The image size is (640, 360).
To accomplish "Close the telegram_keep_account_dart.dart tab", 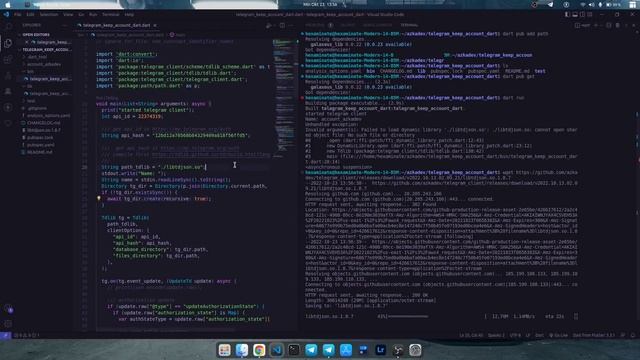I will coord(155,25).
